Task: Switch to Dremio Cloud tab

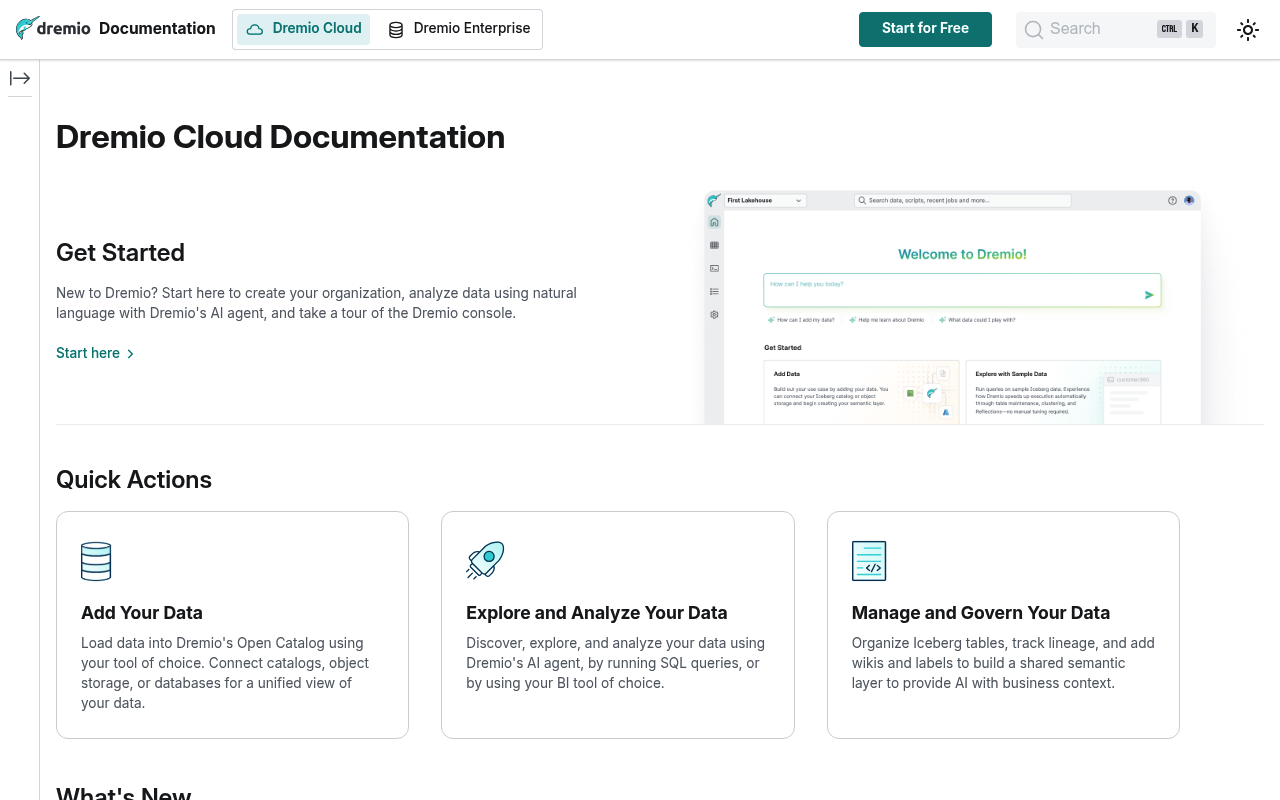Action: [303, 29]
